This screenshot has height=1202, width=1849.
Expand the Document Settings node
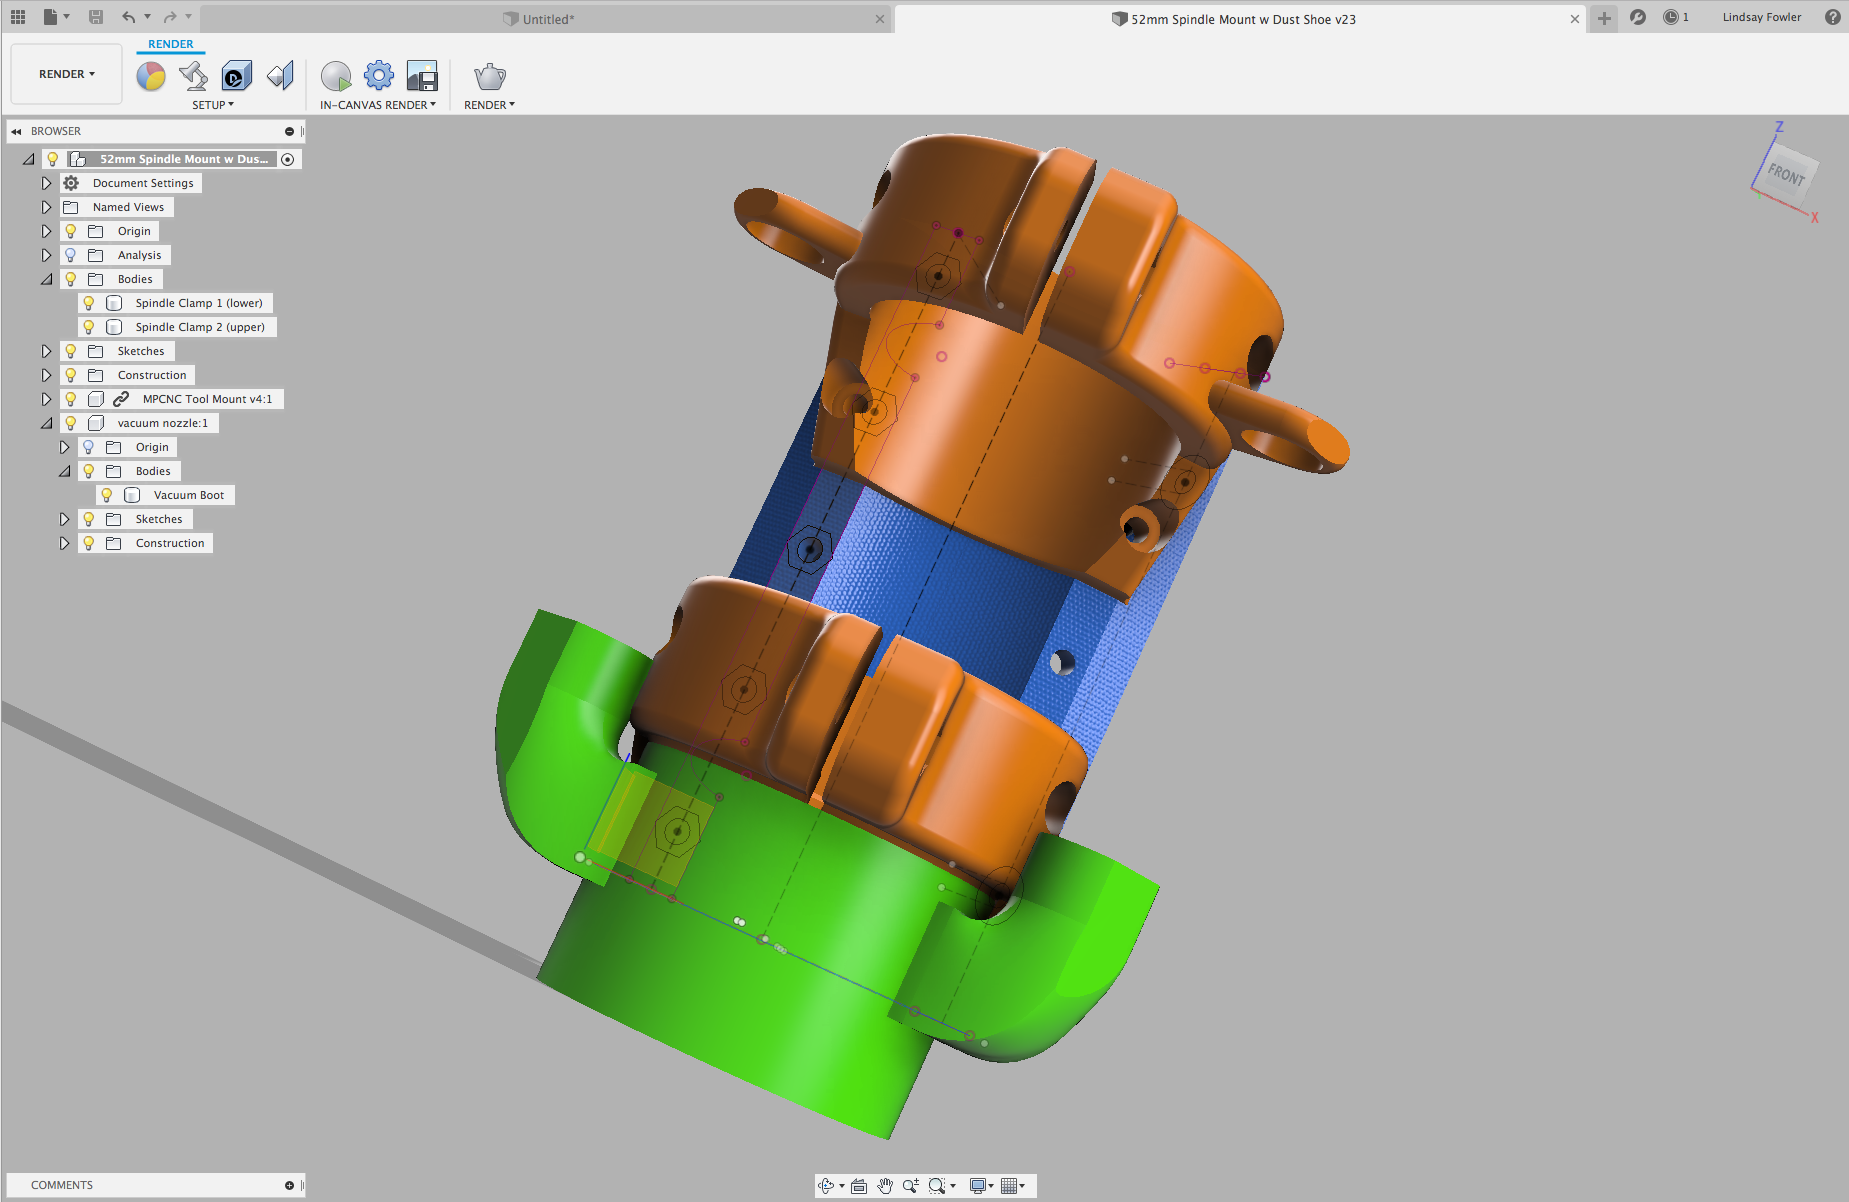click(x=46, y=183)
